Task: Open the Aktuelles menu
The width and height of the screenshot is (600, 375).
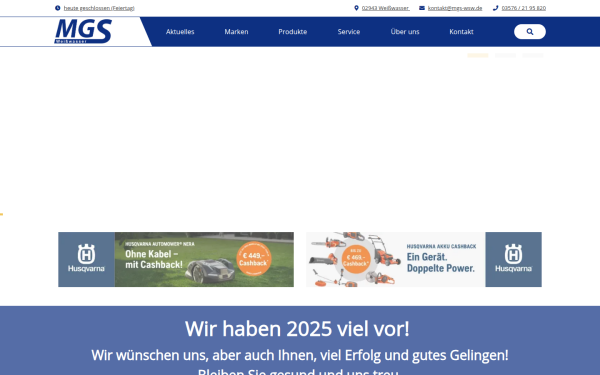Action: 180,32
